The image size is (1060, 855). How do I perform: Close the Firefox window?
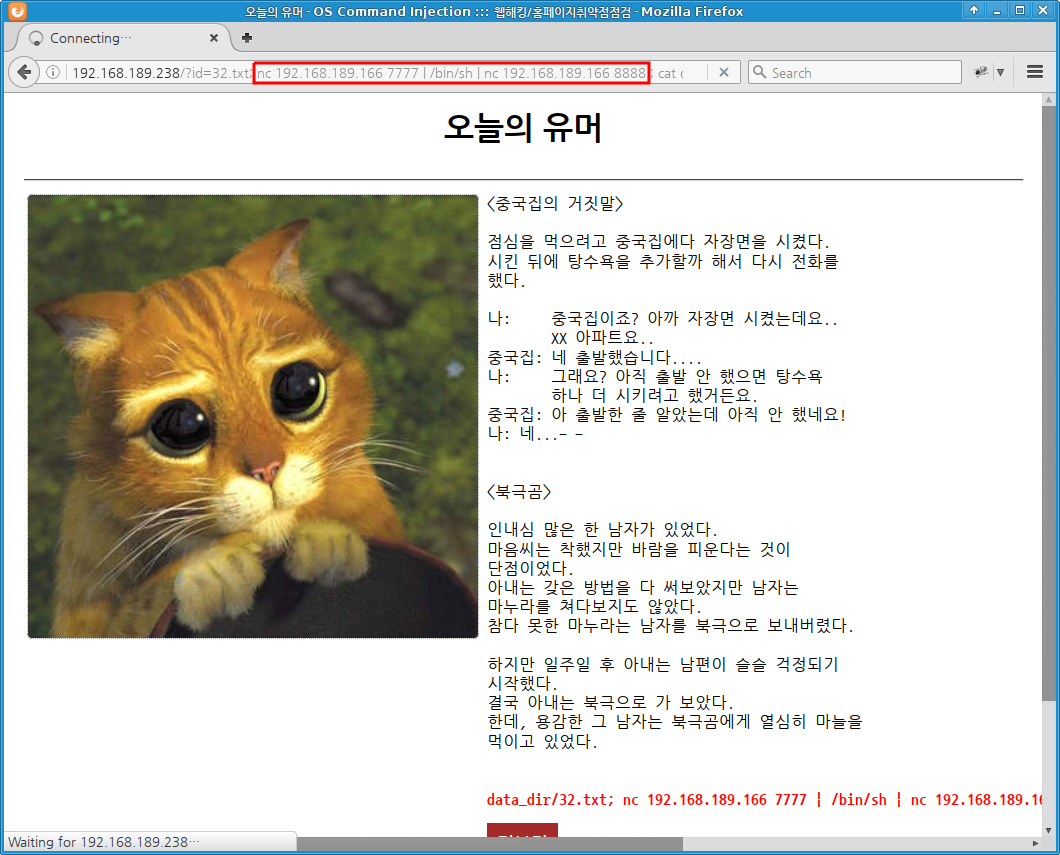pos(1043,10)
